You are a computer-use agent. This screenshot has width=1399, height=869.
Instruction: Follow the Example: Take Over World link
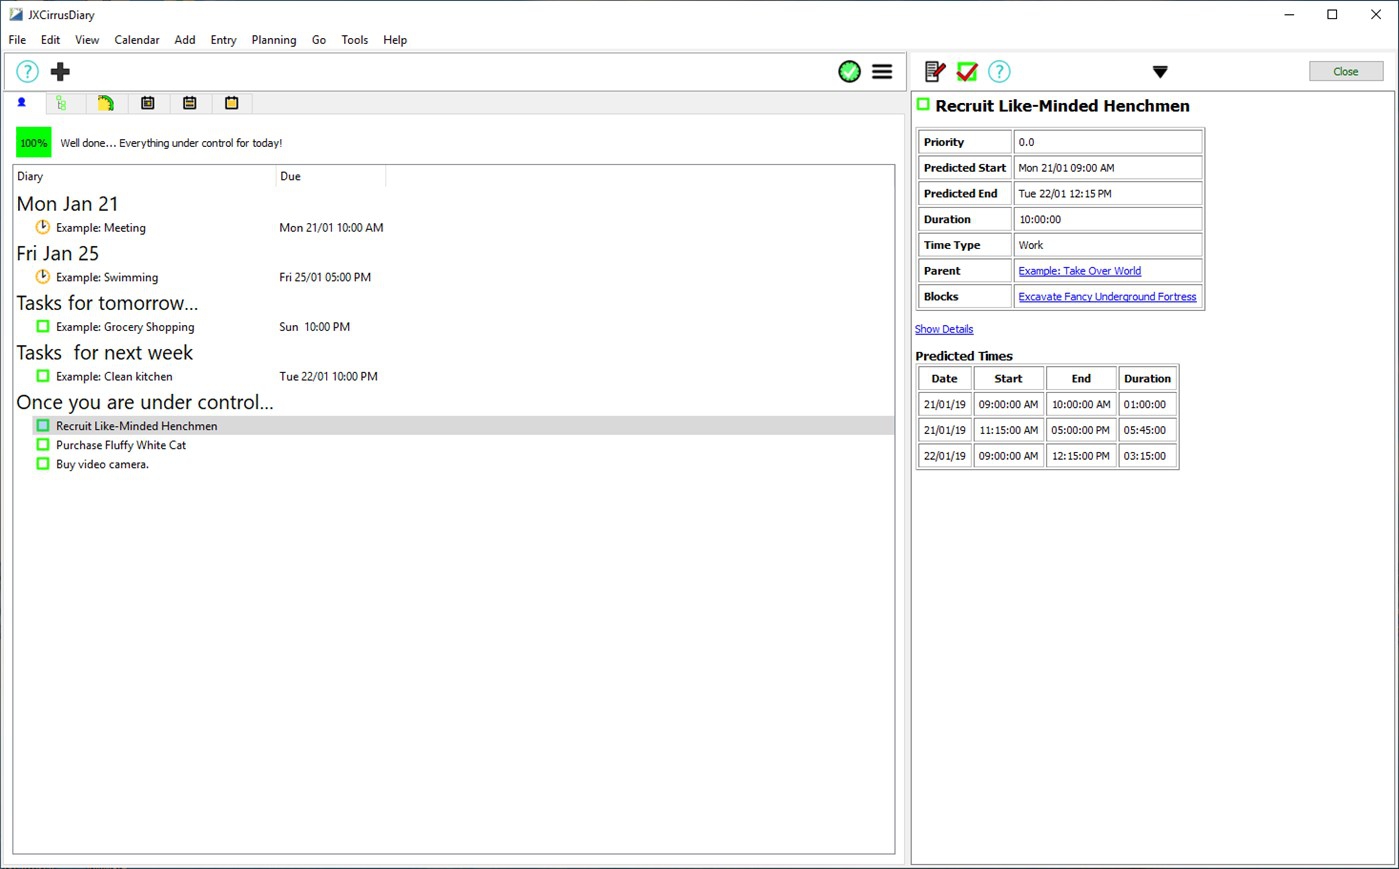(1079, 271)
